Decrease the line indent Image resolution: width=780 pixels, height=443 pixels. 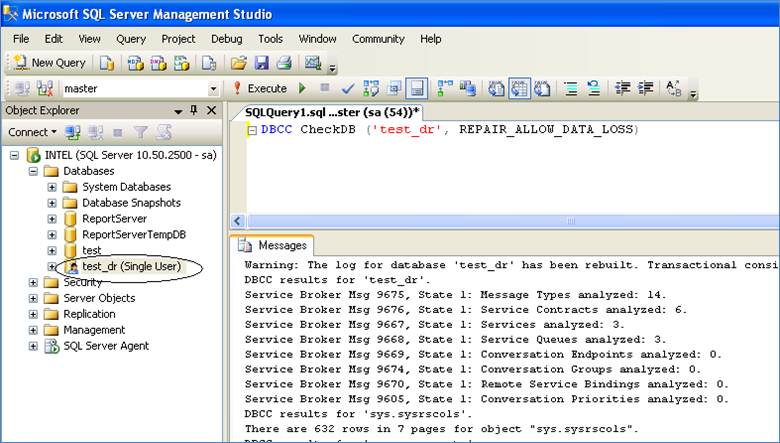622,89
